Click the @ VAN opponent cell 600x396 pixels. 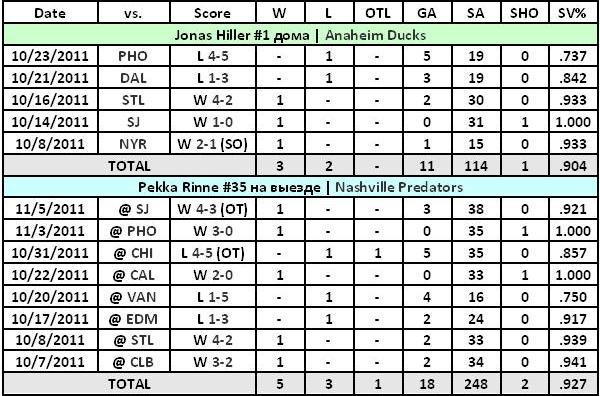(134, 297)
